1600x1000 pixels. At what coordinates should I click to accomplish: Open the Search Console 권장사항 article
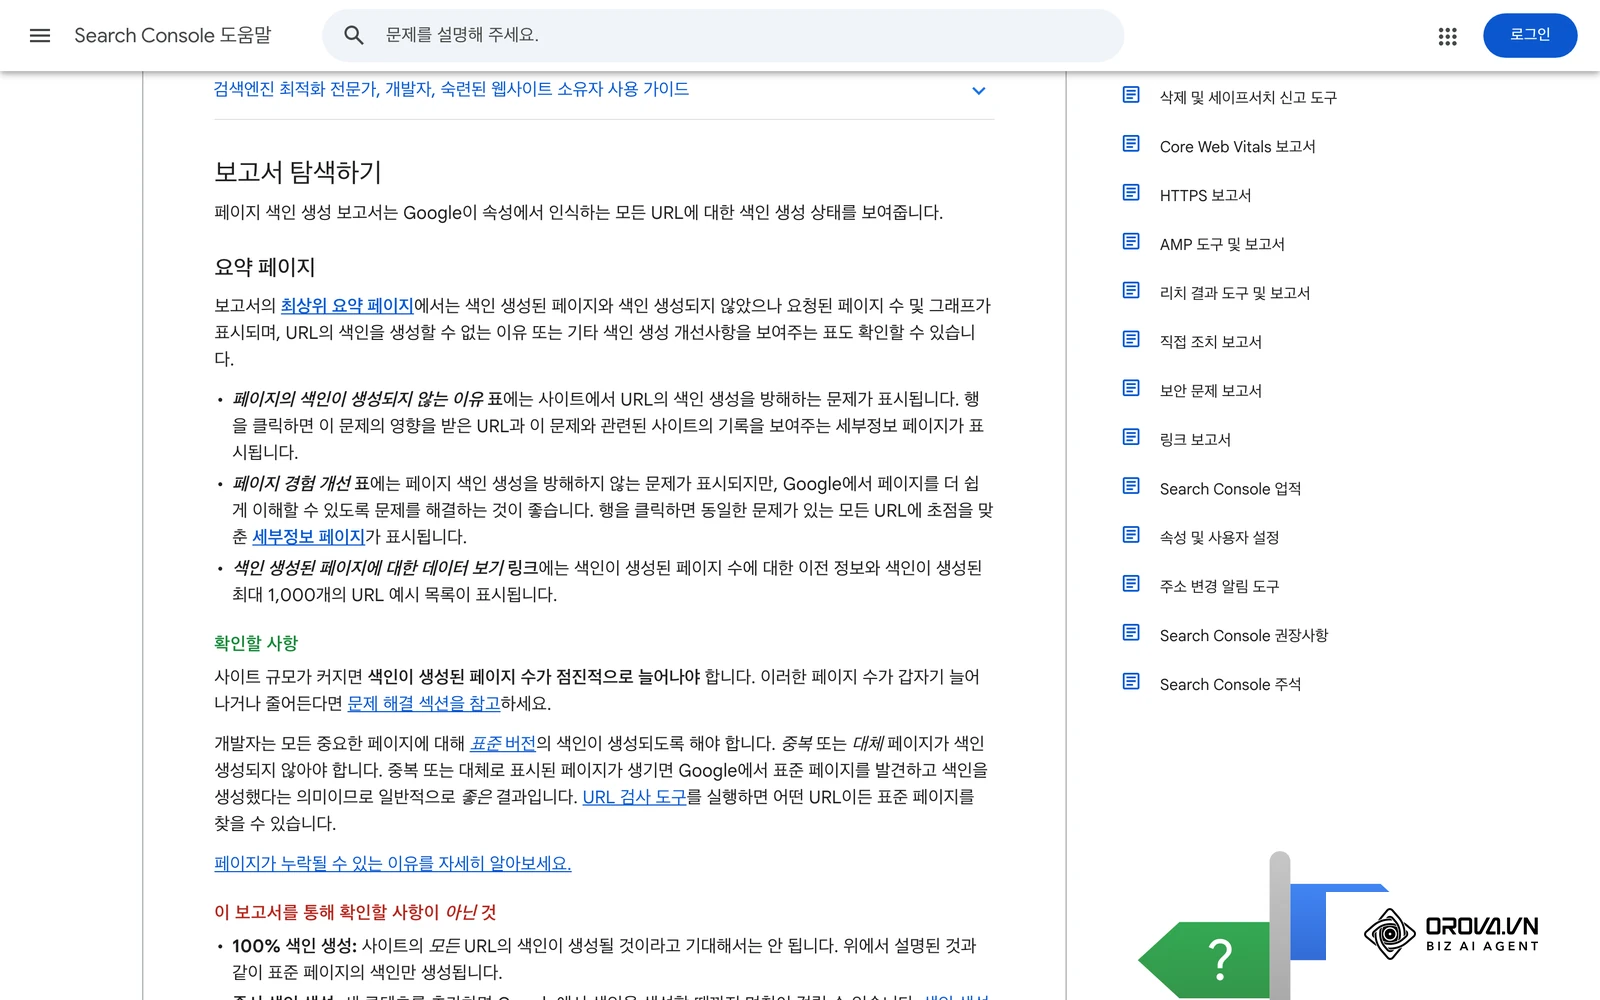click(1243, 636)
